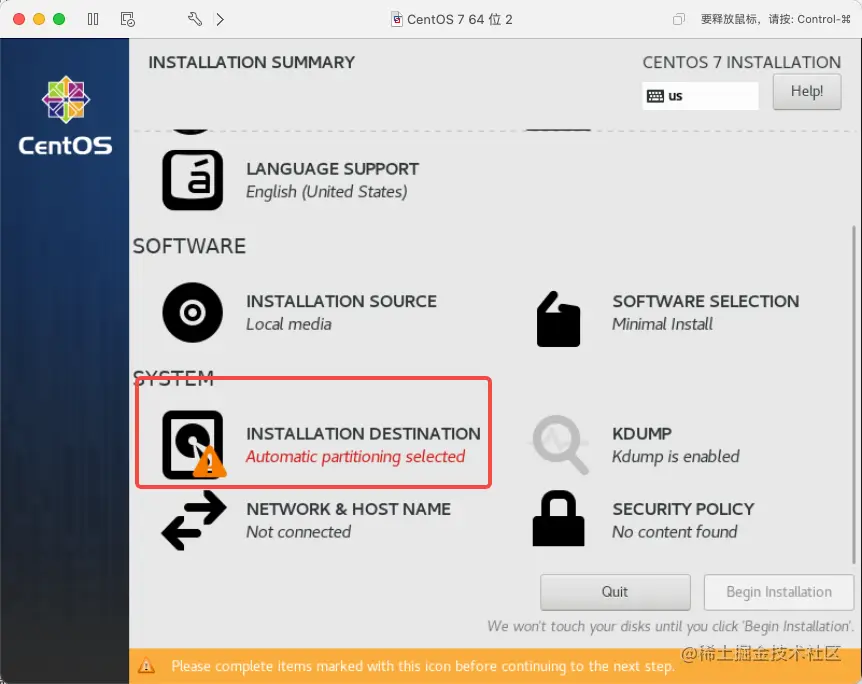Click 'Minimal Install' text
This screenshot has width=862, height=684.
tap(662, 324)
